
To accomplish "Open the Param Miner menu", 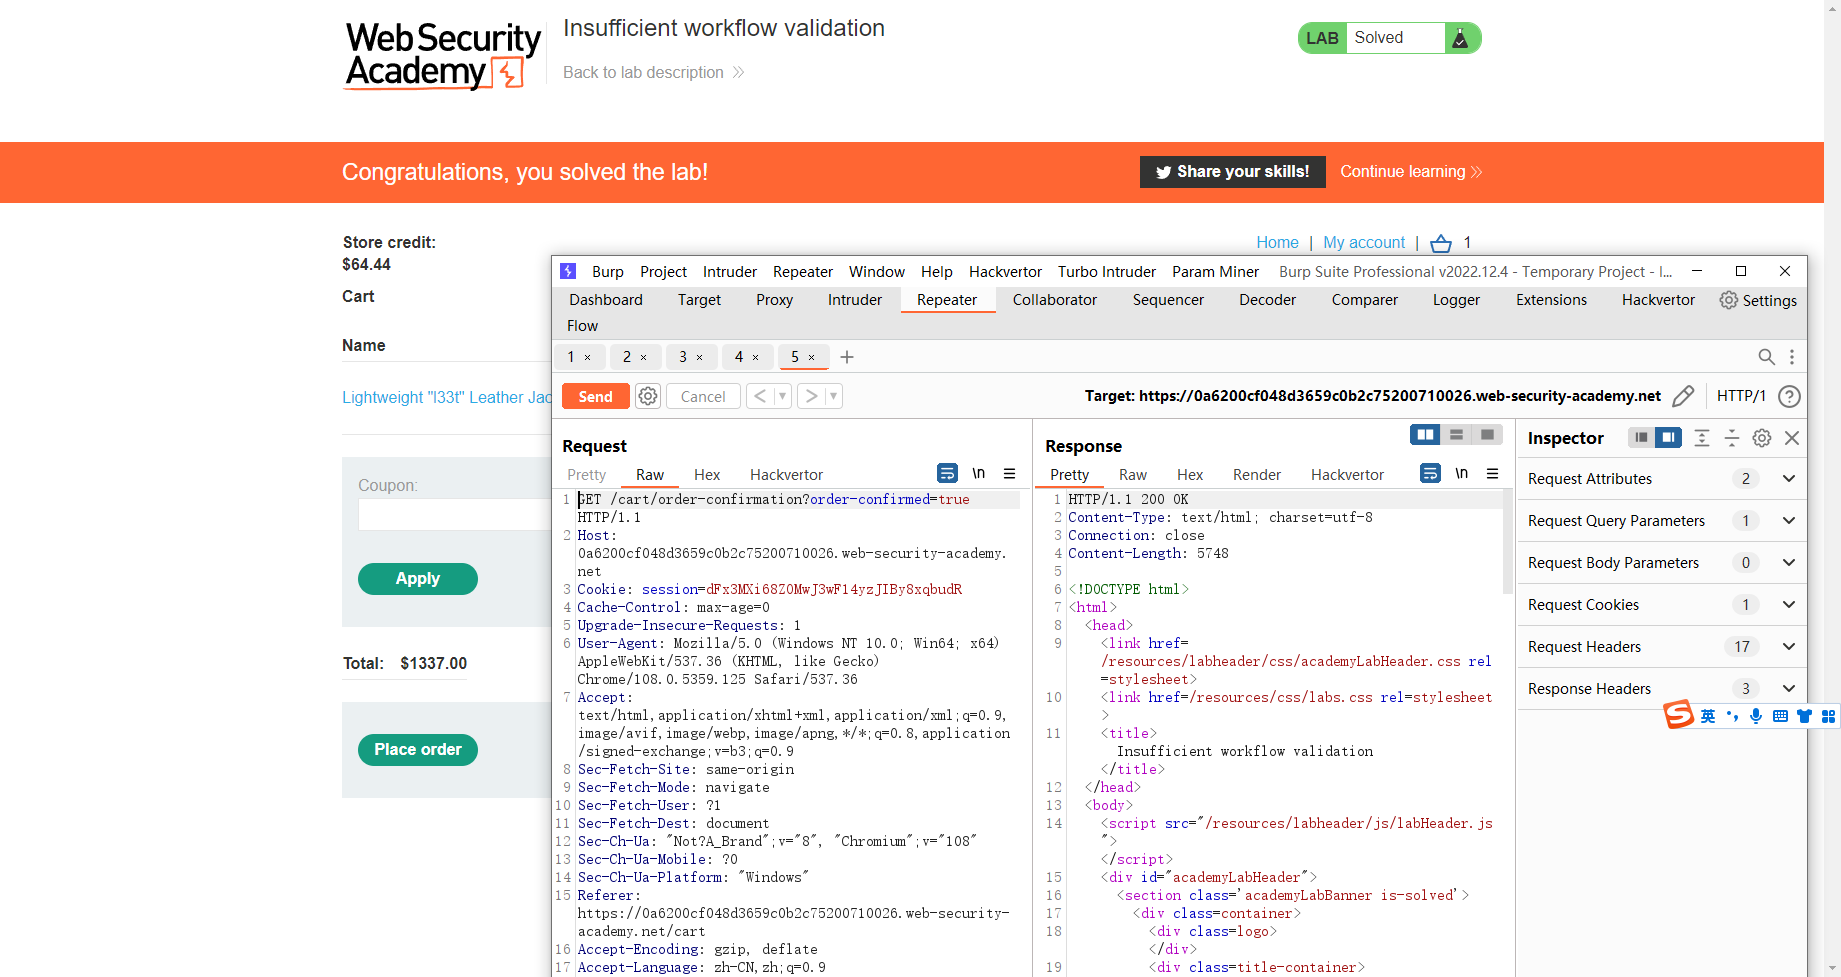I will coord(1215,272).
